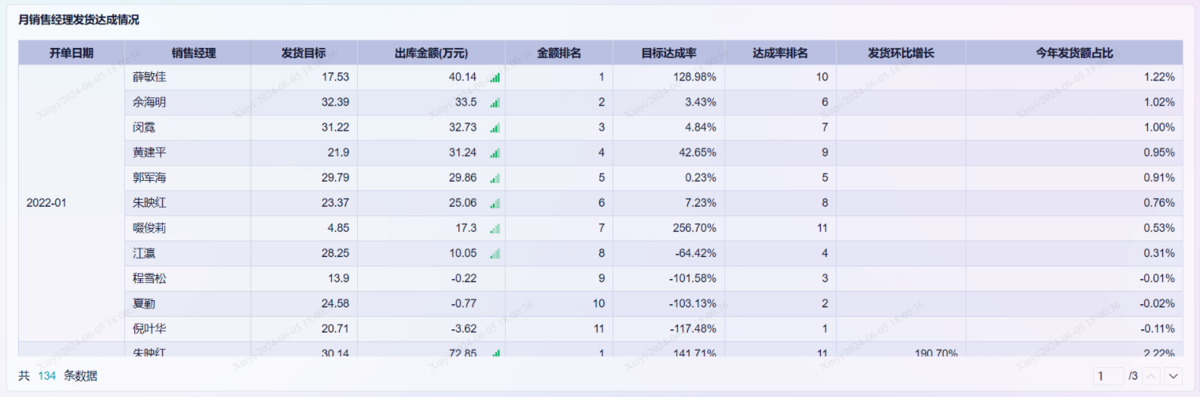Click the 1.00% yearly share cell
Screen dimensions: 1200x397
(x=1075, y=127)
